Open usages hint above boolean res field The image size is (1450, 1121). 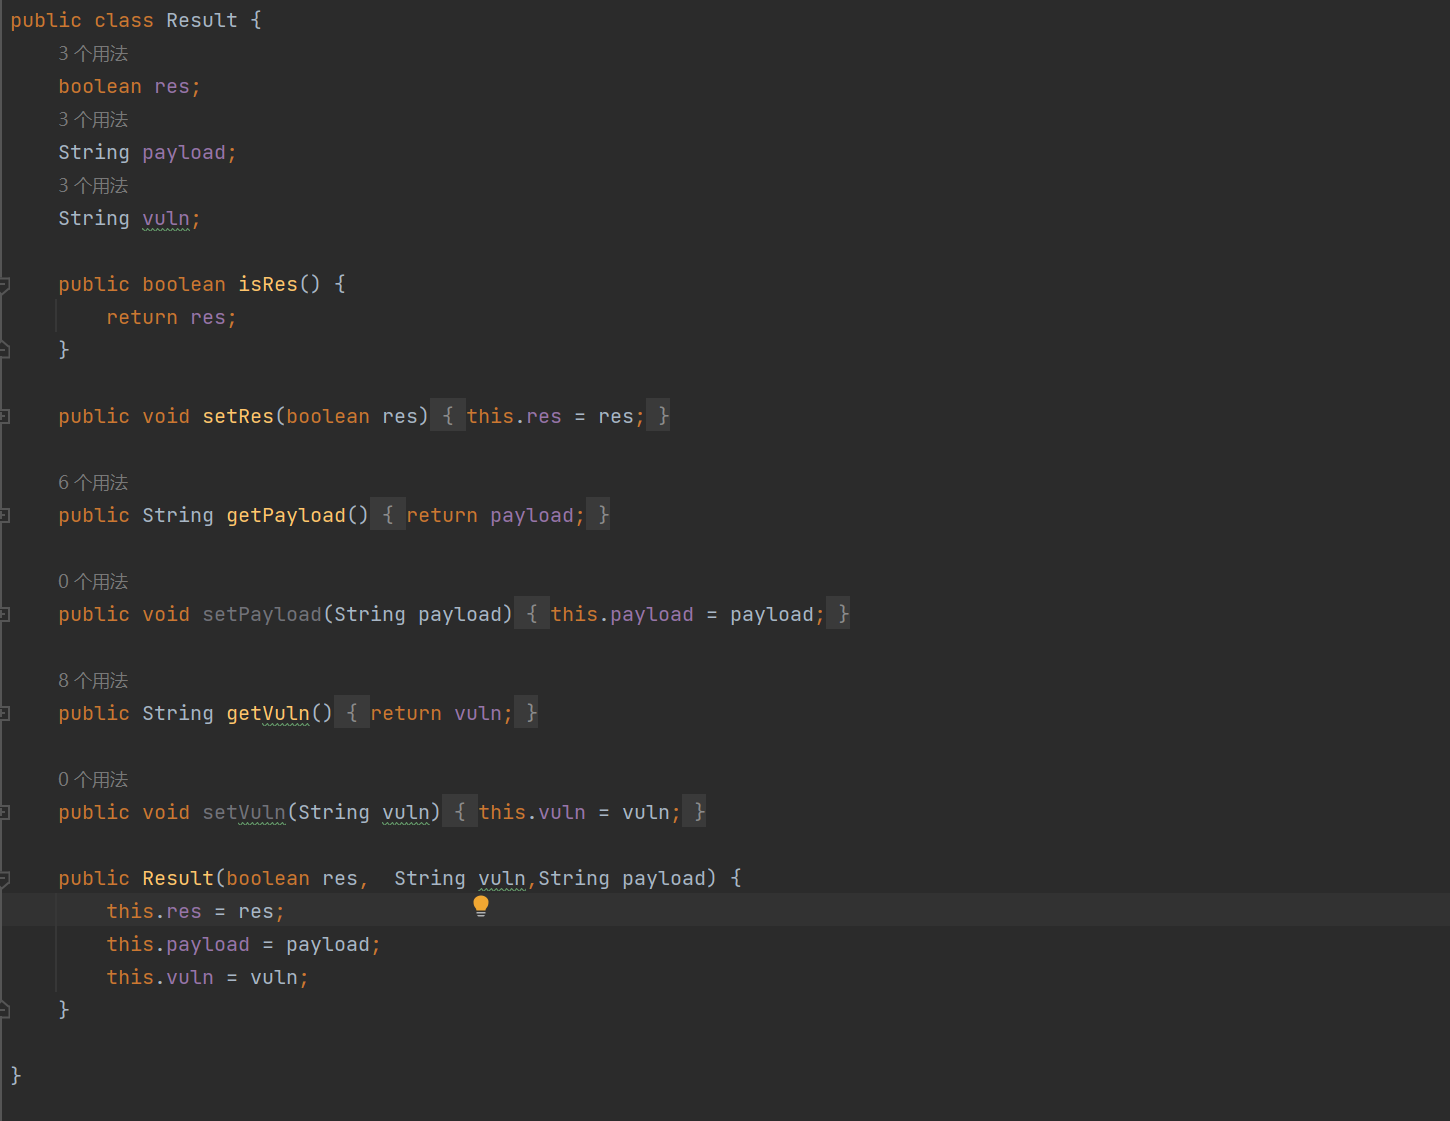tap(93, 54)
